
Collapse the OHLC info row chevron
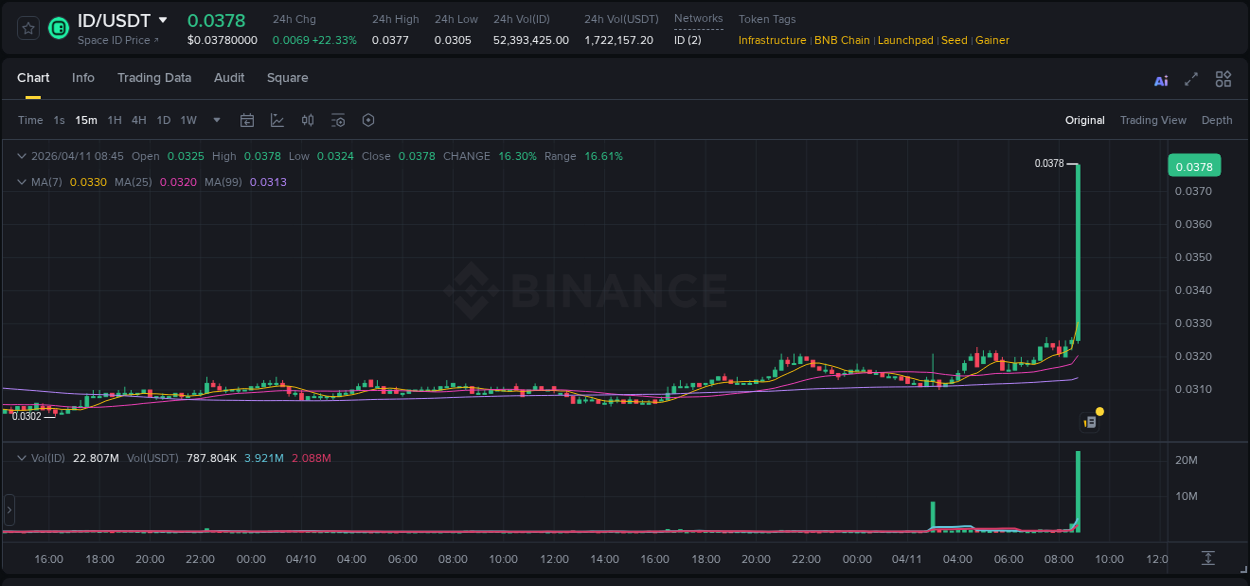[22, 156]
